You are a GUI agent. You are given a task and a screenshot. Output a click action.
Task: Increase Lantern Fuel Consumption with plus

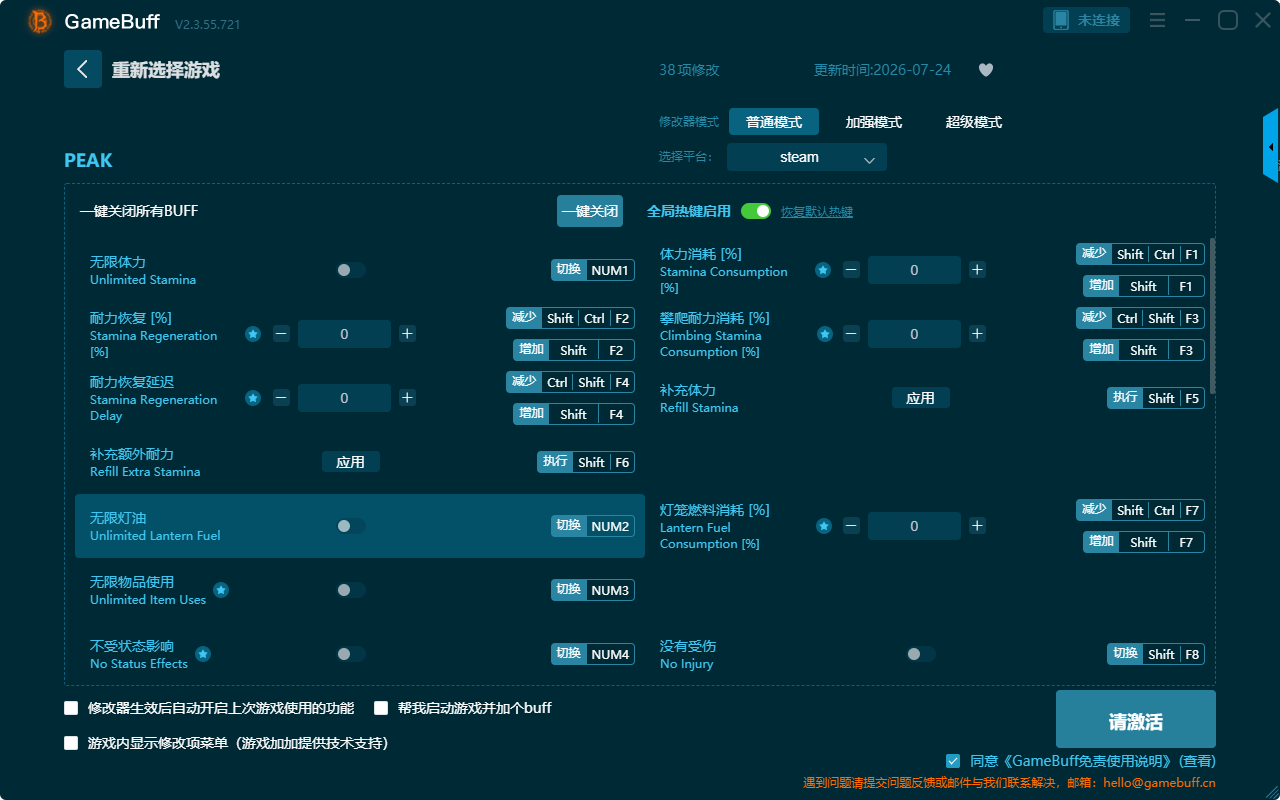(977, 526)
